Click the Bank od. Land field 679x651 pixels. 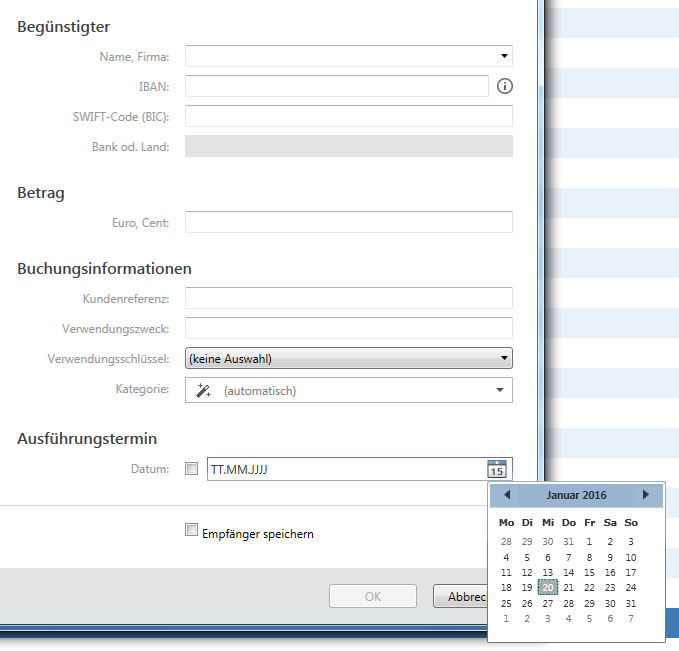point(349,146)
